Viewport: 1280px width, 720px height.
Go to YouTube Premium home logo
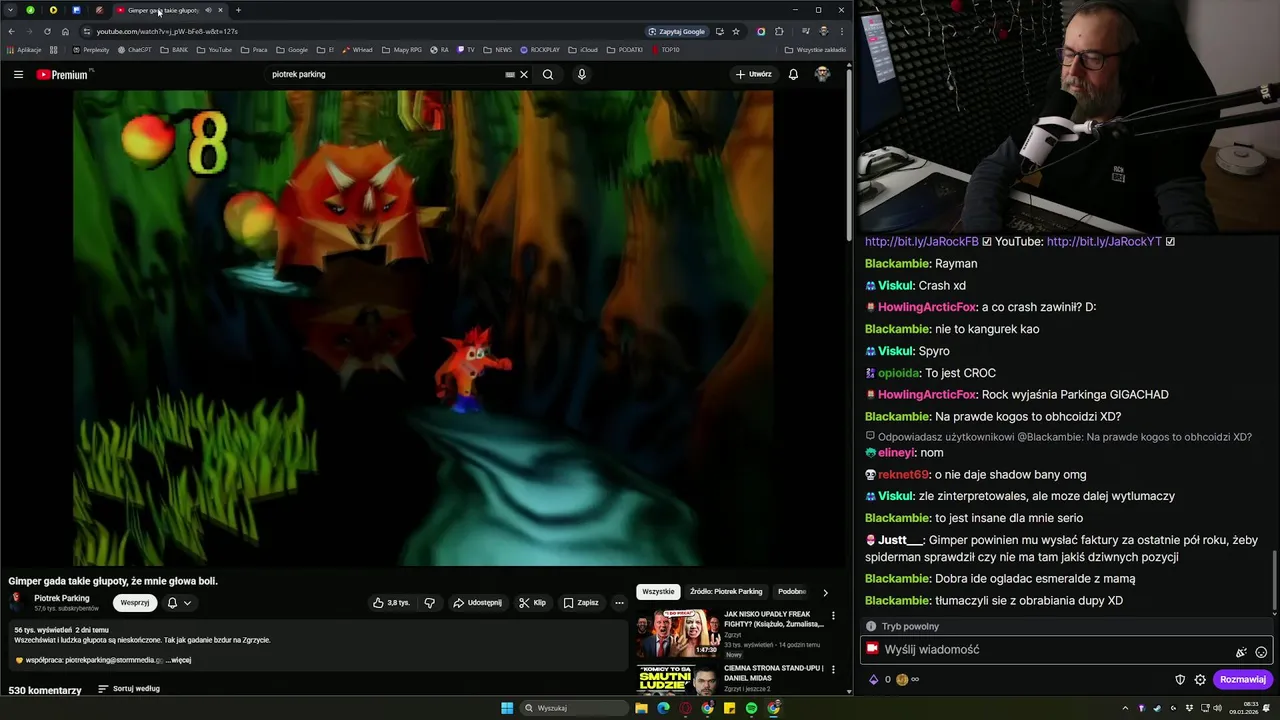coord(64,74)
